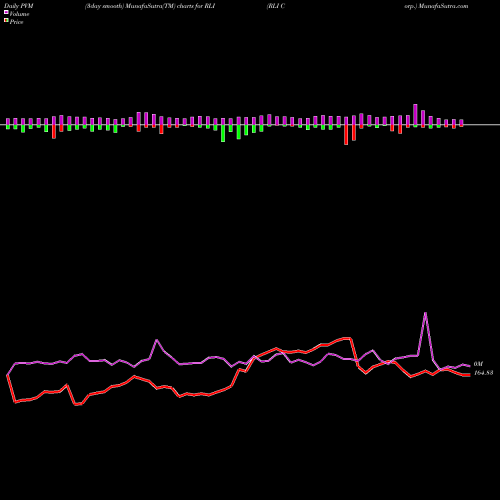This screenshot has height=500, width=500.
Task: Click the longest green downward histogram bar
Action: click(223, 133)
